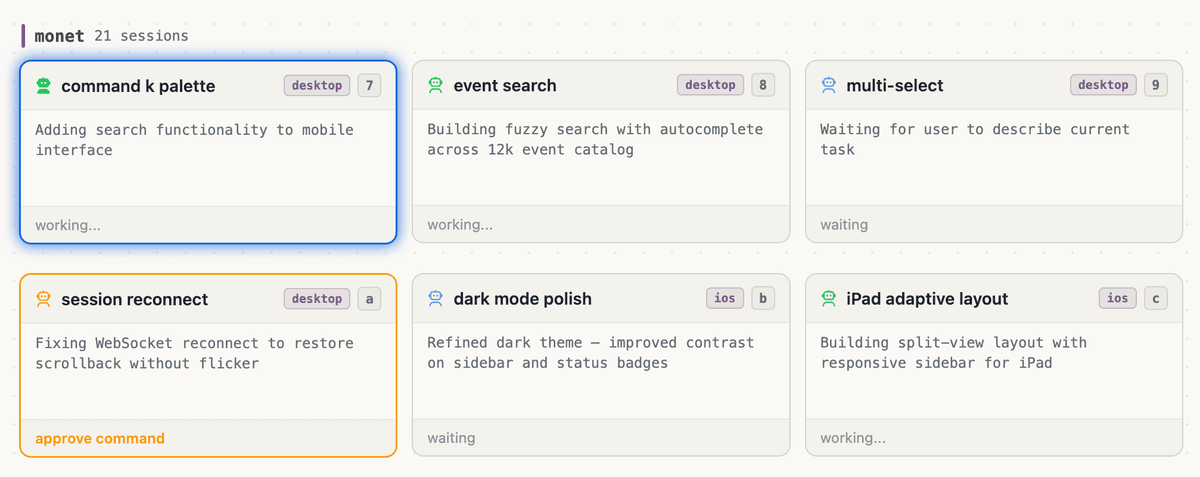1200x477 pixels.
Task: Click the working... status on event search
Action: (460, 225)
